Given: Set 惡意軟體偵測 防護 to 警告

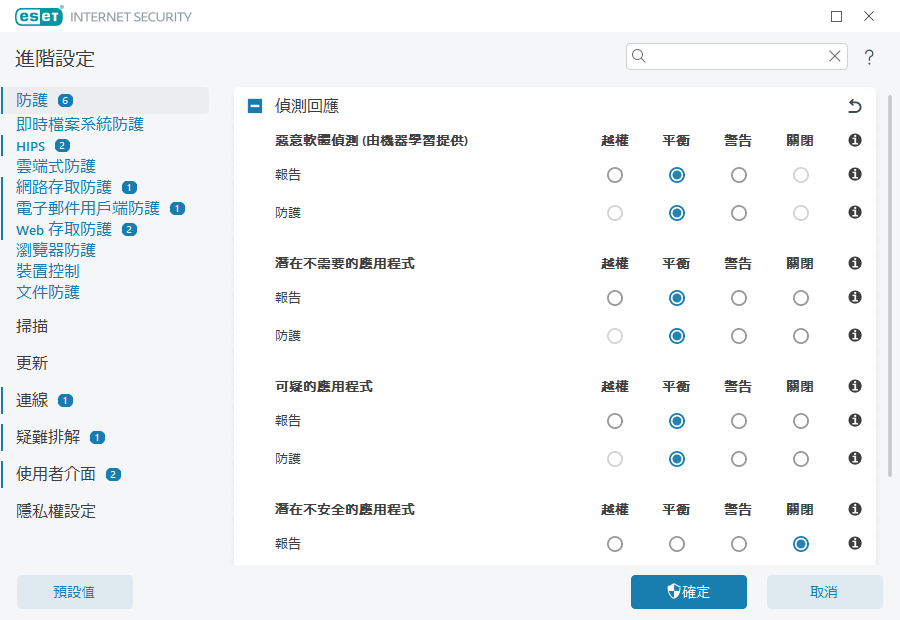Looking at the screenshot, I should [x=739, y=214].
